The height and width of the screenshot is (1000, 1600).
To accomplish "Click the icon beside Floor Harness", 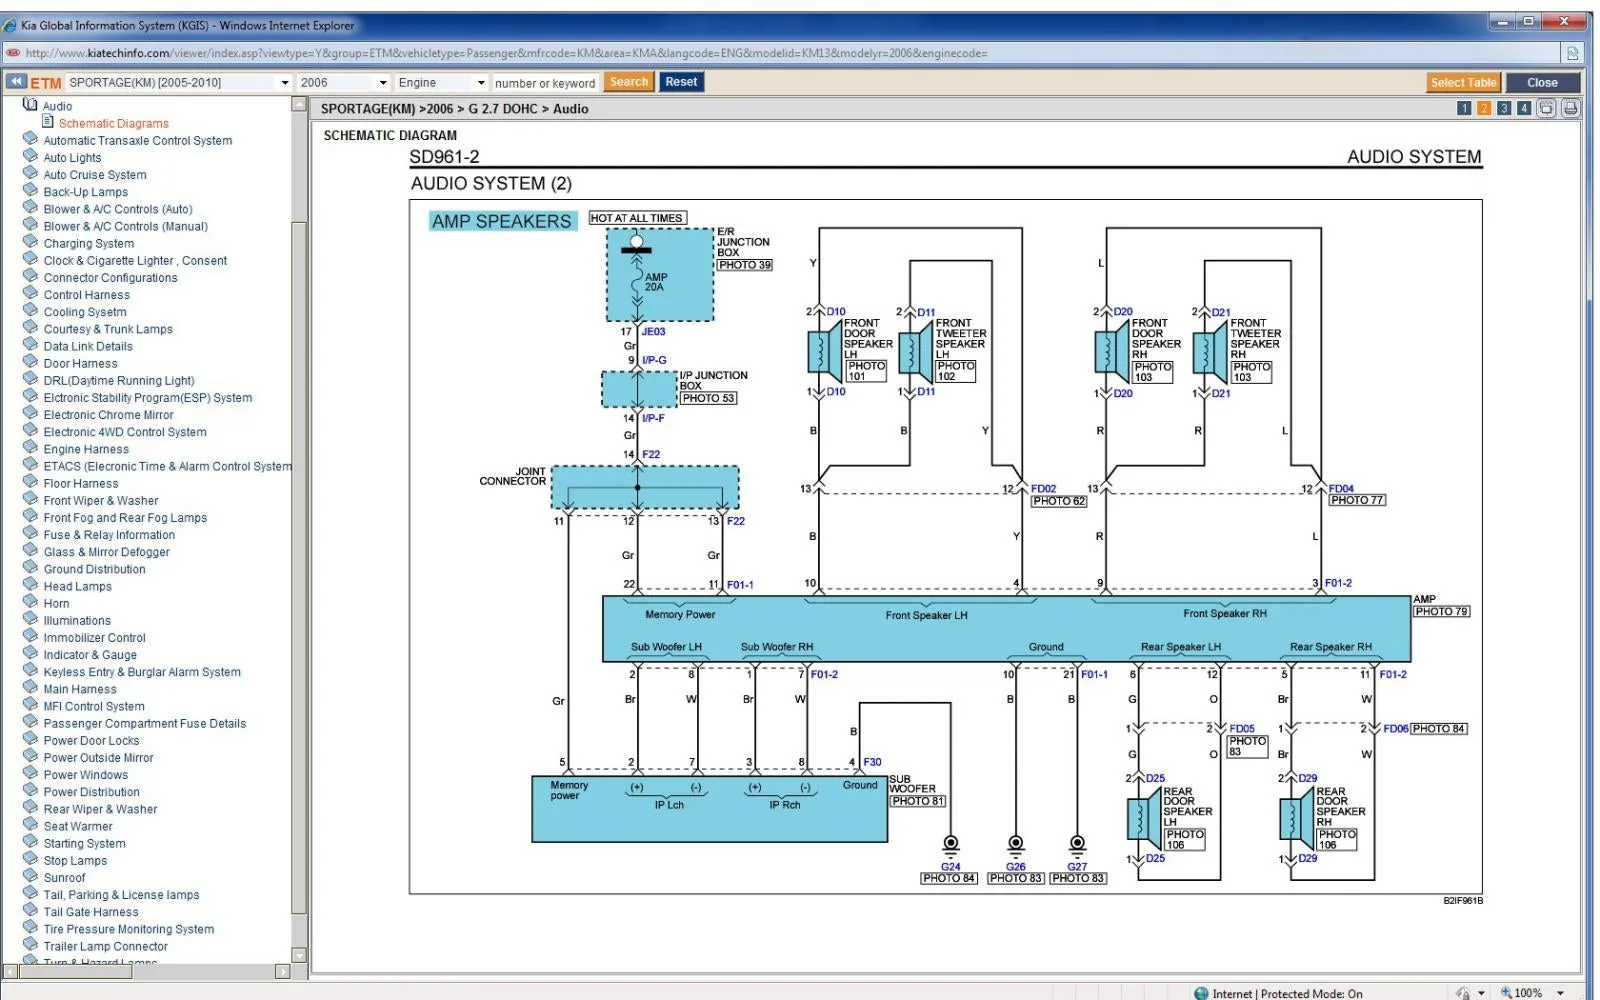I will pyautogui.click(x=30, y=482).
